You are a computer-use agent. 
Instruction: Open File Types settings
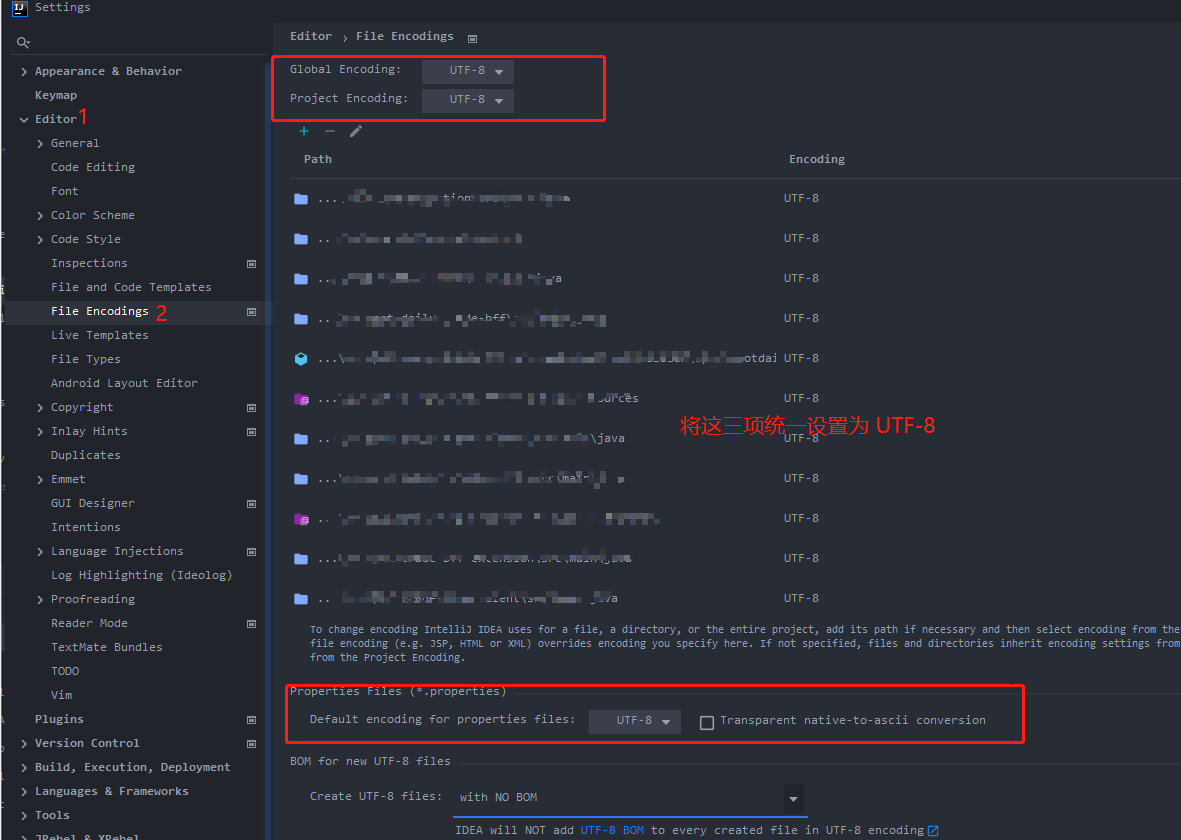point(86,359)
